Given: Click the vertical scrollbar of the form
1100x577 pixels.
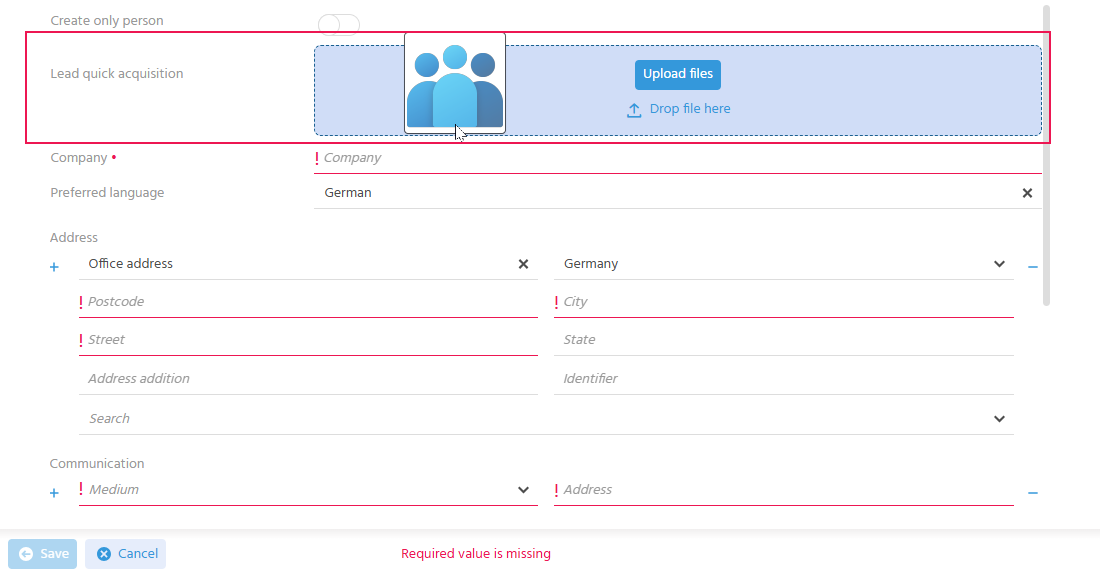Looking at the screenshot, I should 1046,154.
